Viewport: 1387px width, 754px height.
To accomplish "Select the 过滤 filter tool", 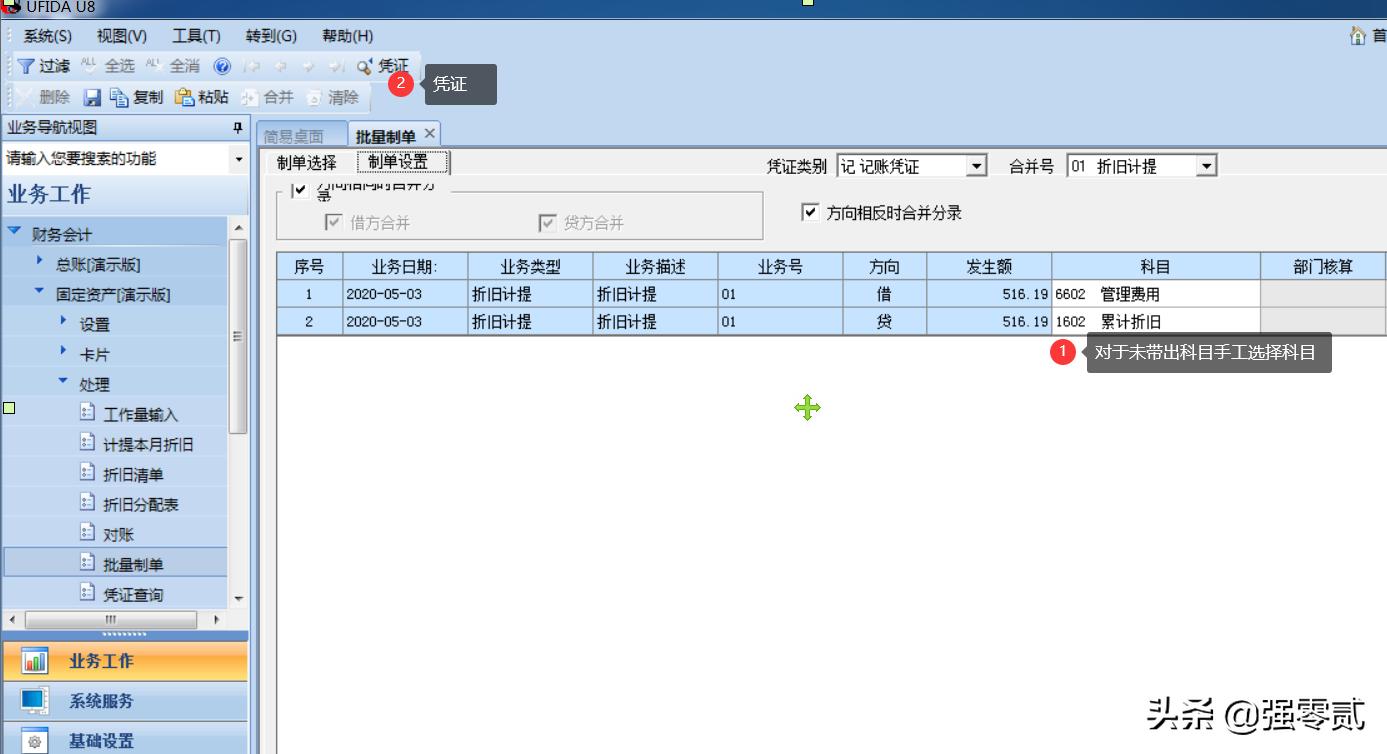I will tap(45, 66).
